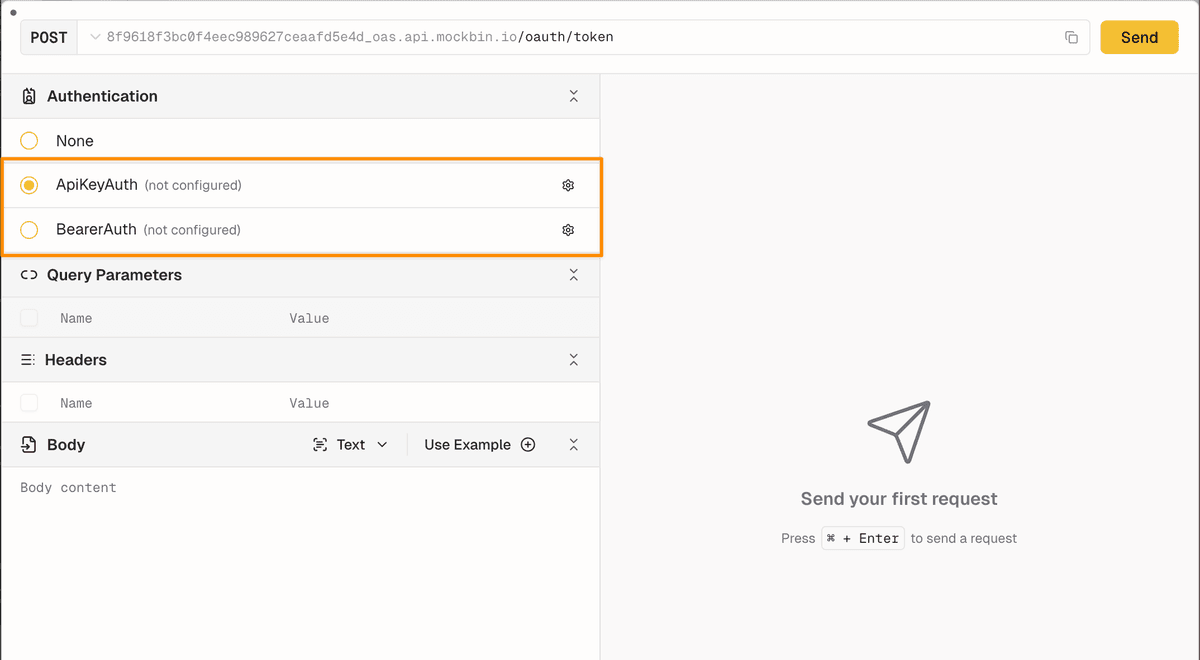Collapse the Body section
Viewport: 1200px width, 660px height.
click(x=574, y=445)
